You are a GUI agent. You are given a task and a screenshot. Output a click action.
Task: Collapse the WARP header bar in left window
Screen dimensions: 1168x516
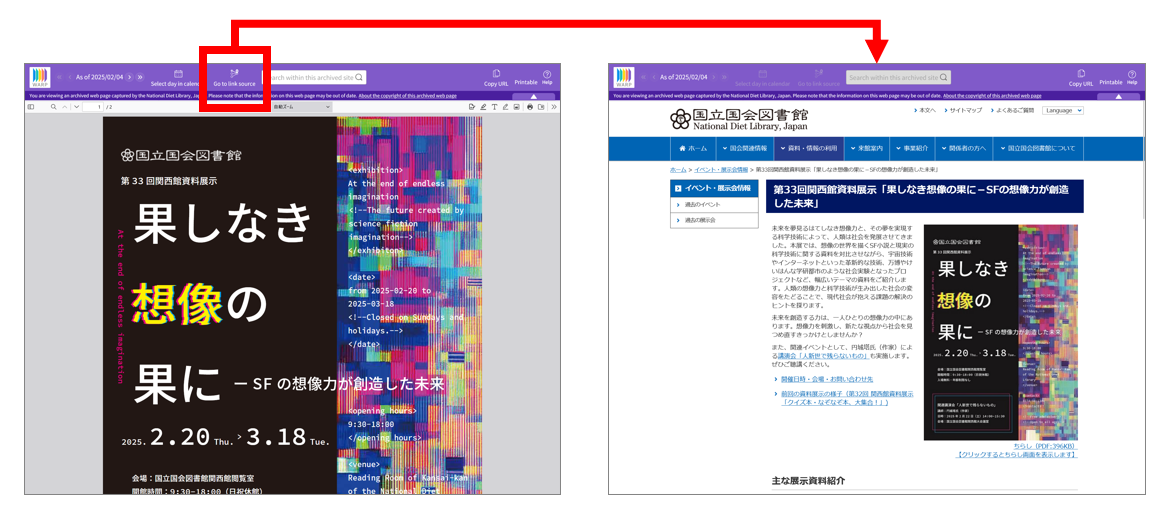pyautogui.click(x=533, y=97)
